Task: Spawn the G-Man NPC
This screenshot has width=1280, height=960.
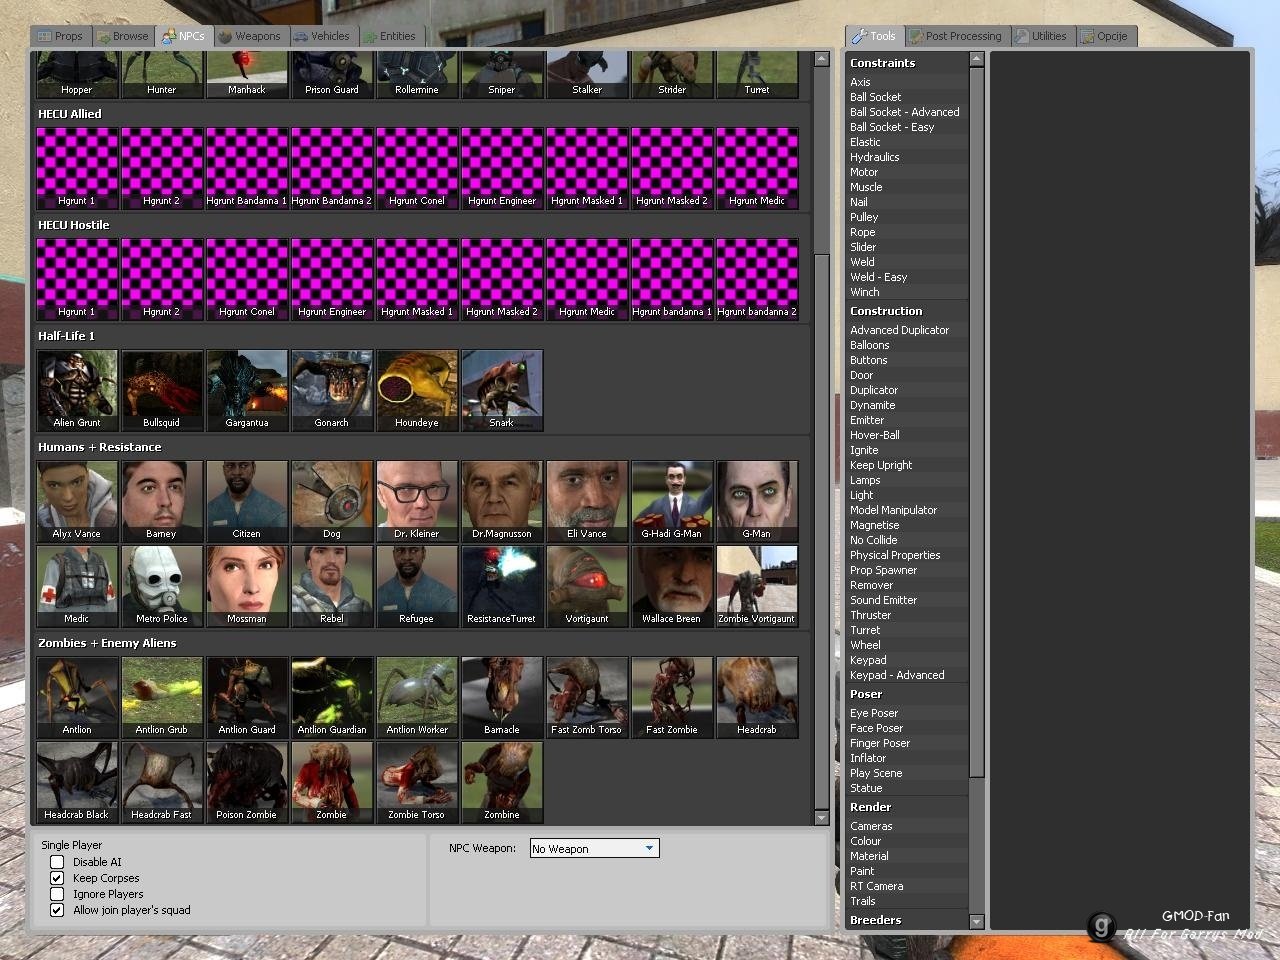Action: click(757, 501)
